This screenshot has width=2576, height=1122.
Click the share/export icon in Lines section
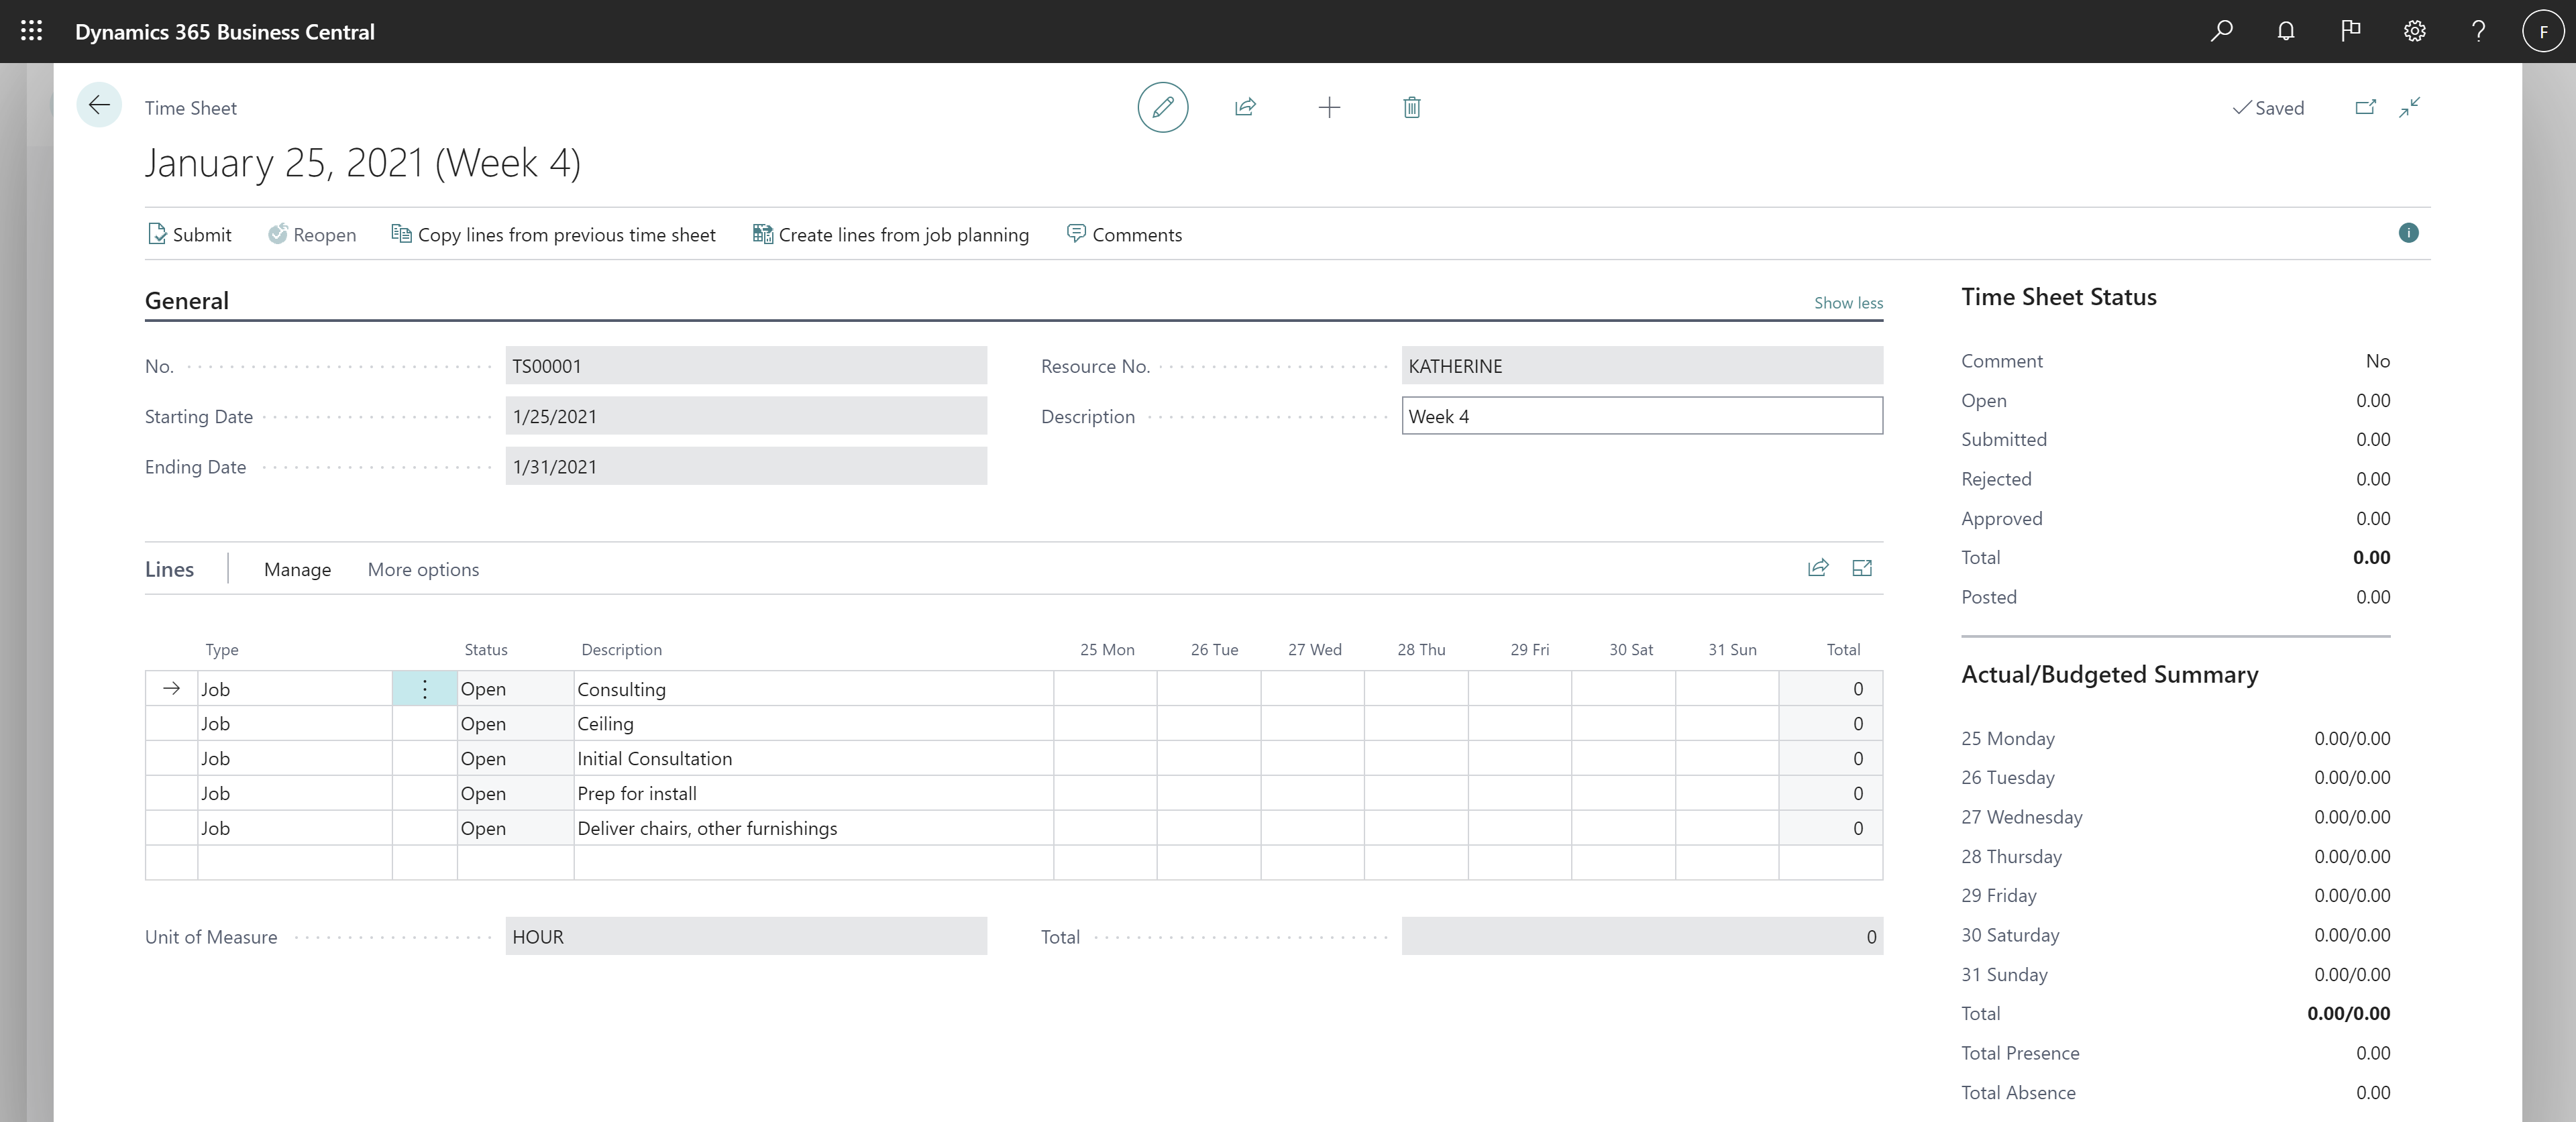coord(1817,567)
